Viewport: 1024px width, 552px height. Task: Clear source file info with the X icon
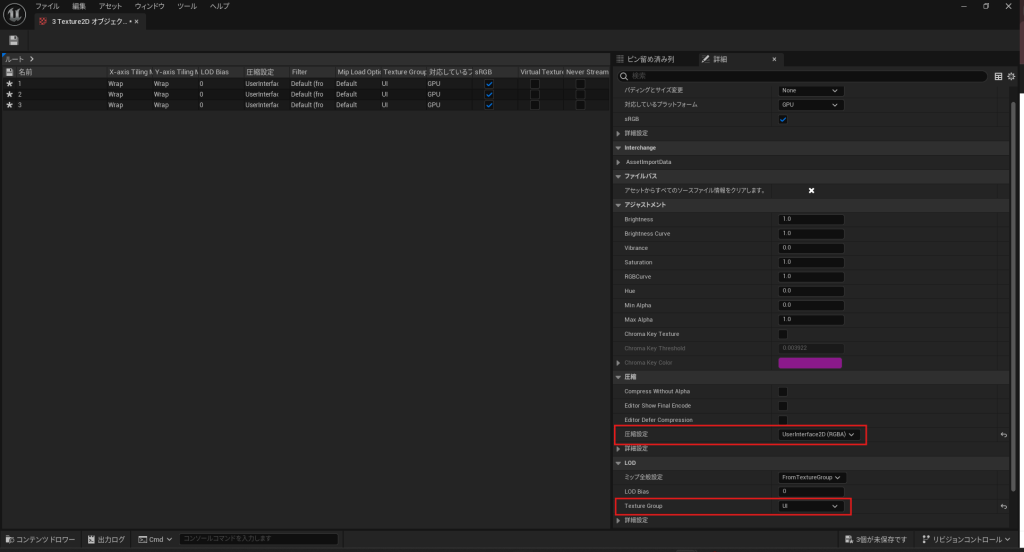tap(811, 191)
